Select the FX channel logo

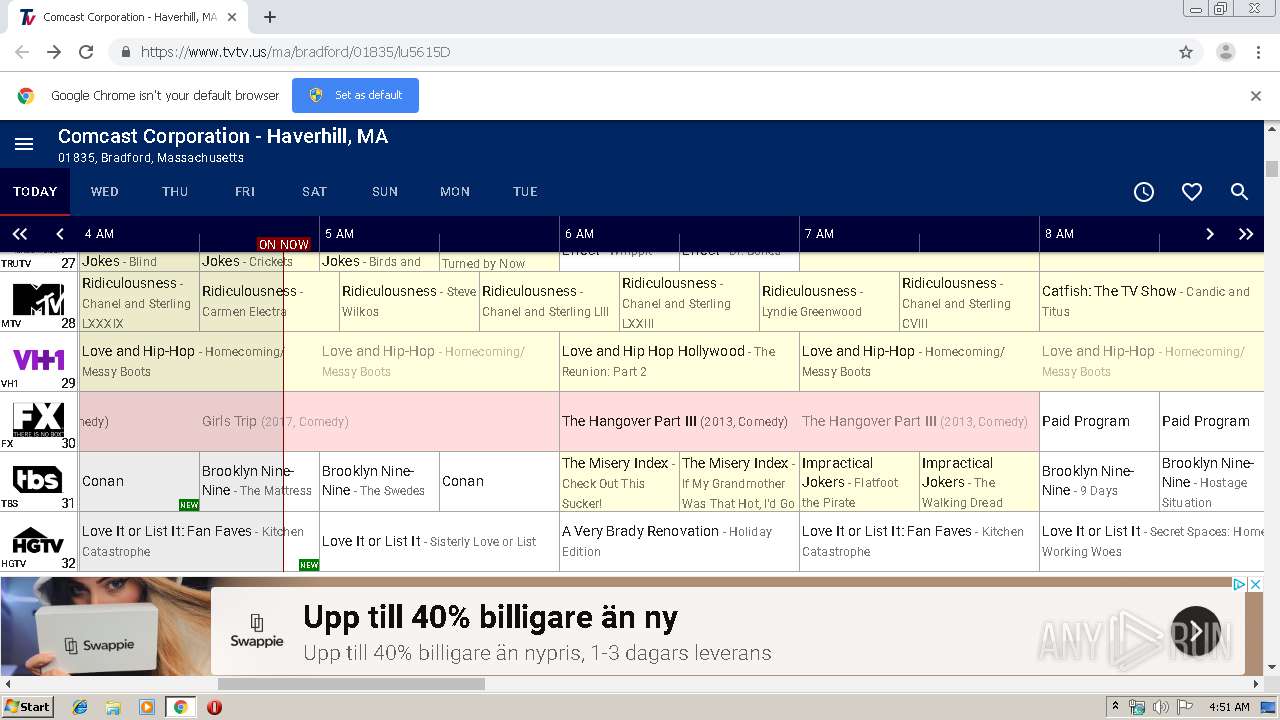38,421
